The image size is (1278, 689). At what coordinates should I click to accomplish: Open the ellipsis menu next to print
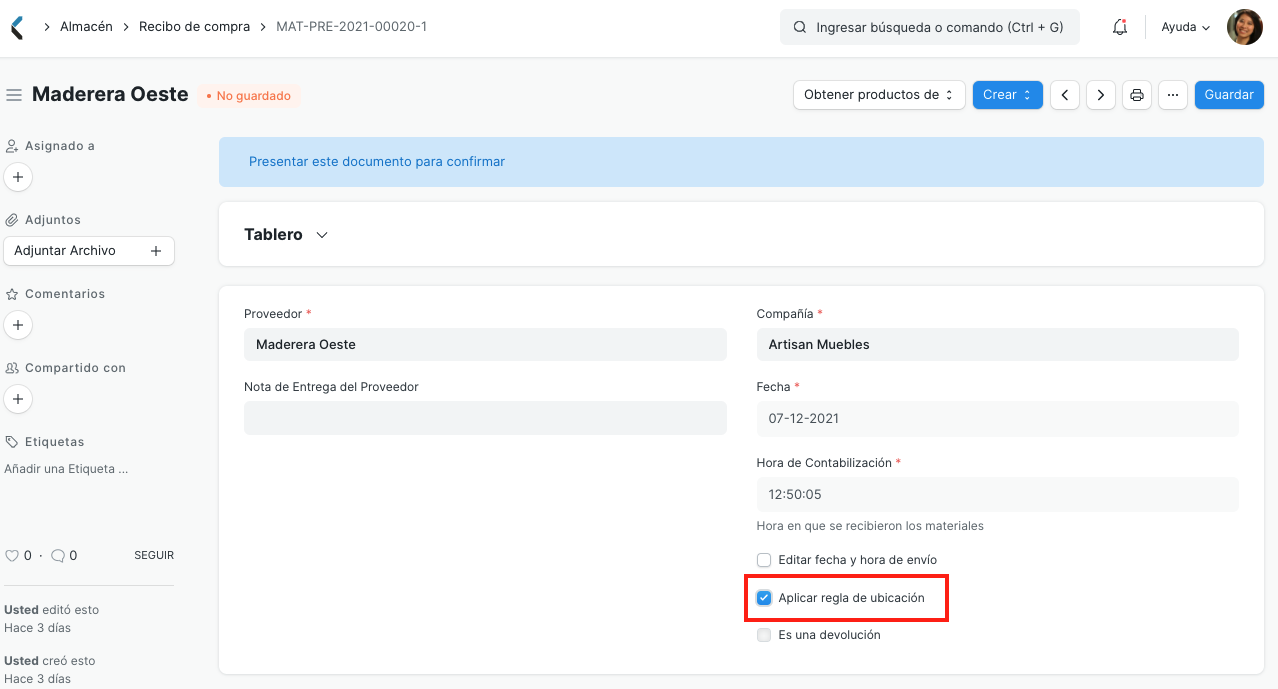(1172, 94)
